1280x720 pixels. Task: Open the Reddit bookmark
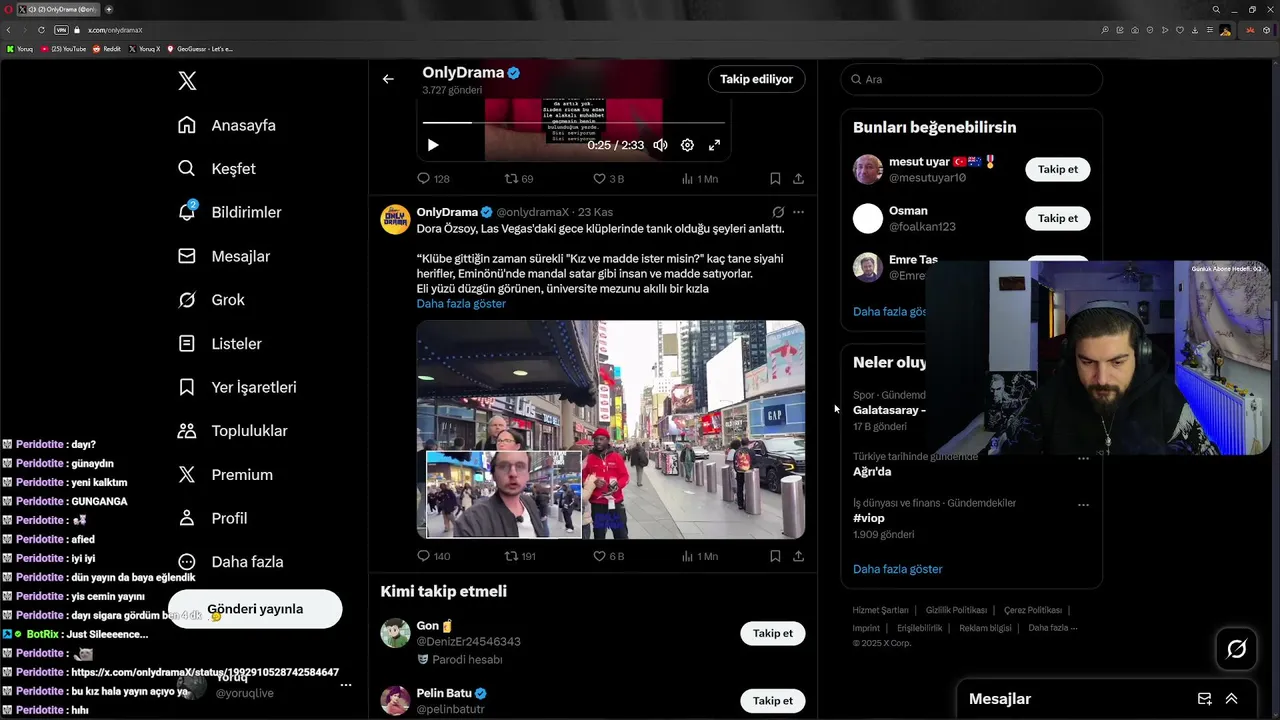[107, 49]
